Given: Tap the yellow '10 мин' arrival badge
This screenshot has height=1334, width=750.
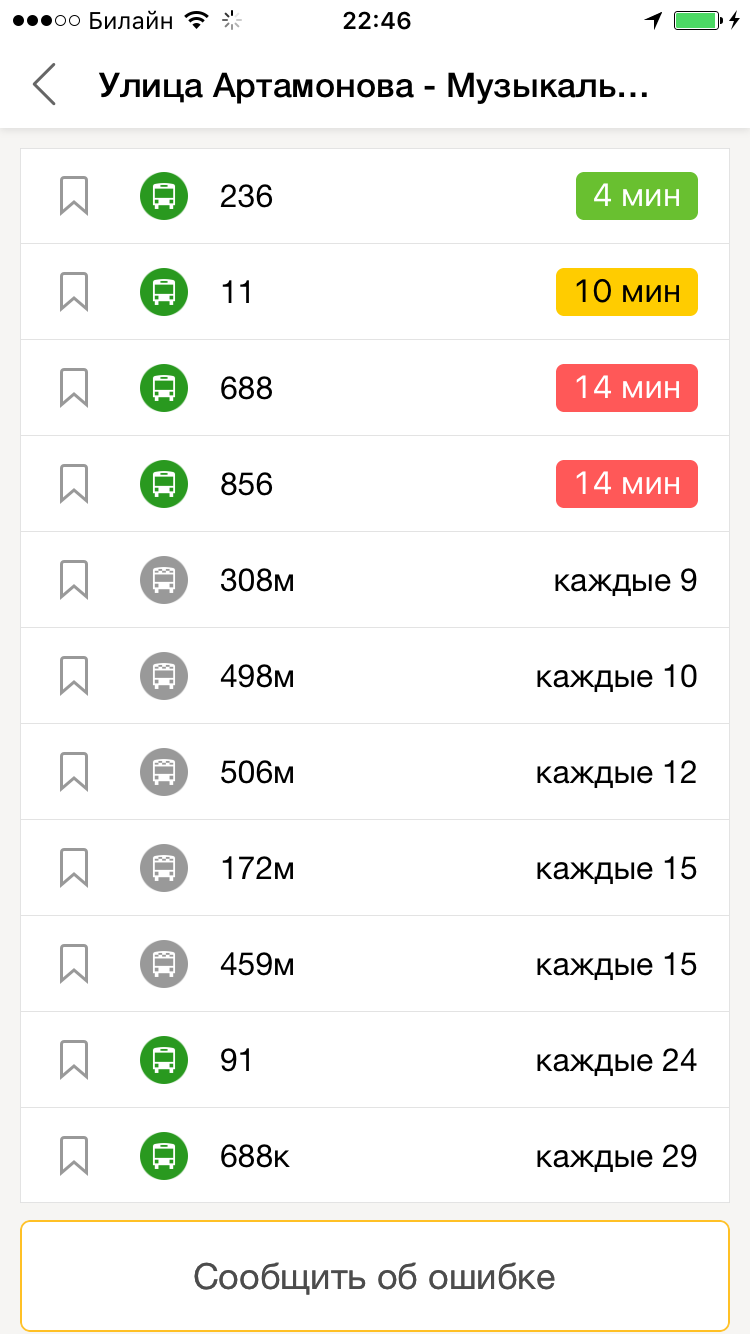Looking at the screenshot, I should click(x=626, y=292).
